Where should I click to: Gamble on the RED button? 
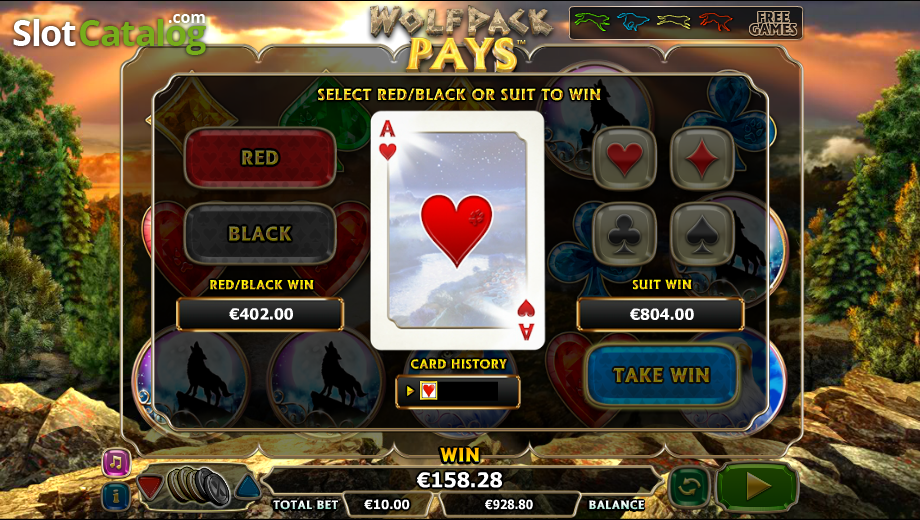[x=260, y=158]
